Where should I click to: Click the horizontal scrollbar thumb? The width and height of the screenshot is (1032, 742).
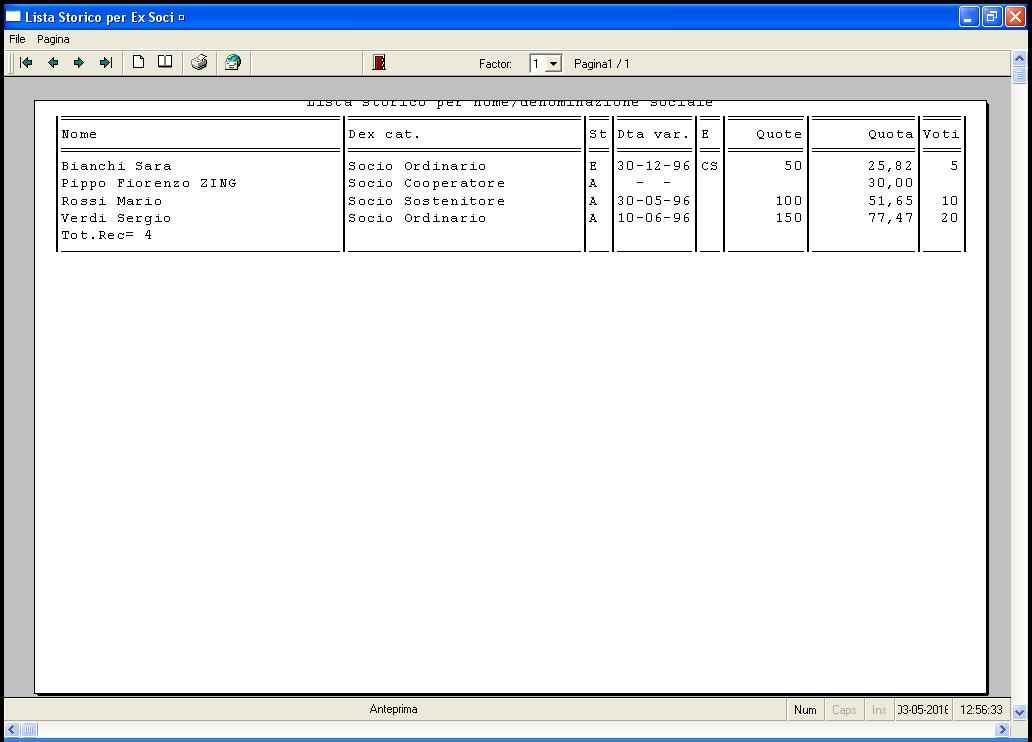point(29,729)
